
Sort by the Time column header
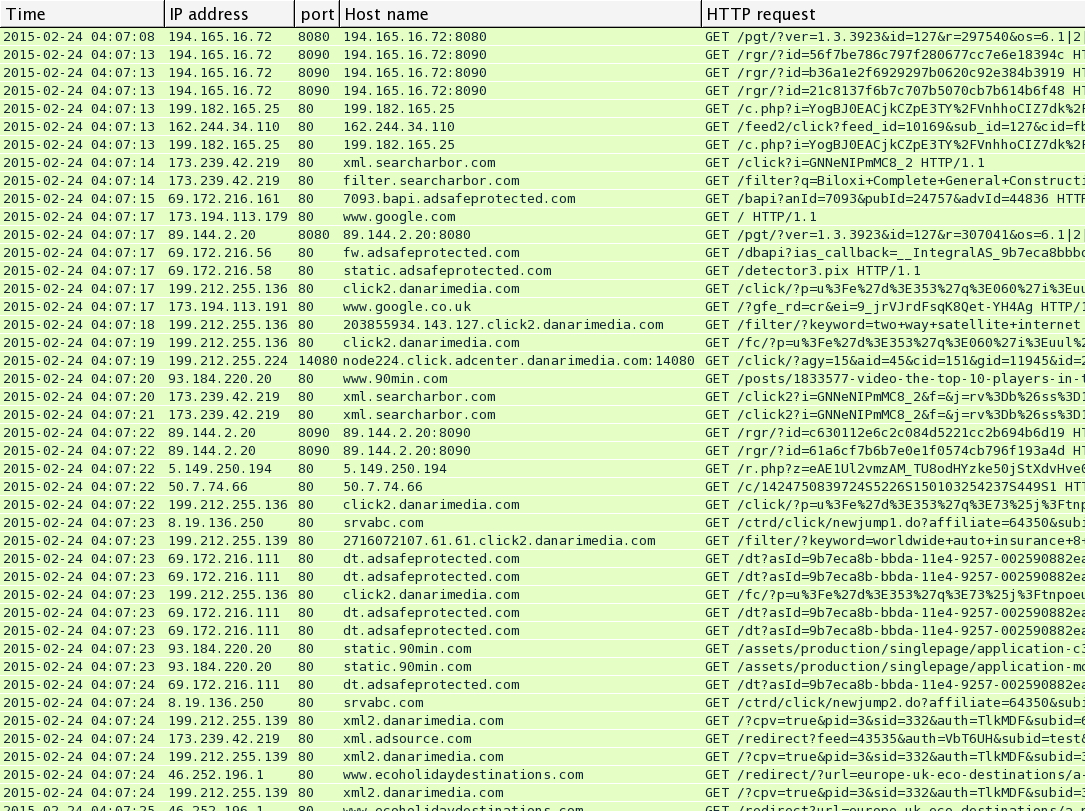coord(82,14)
